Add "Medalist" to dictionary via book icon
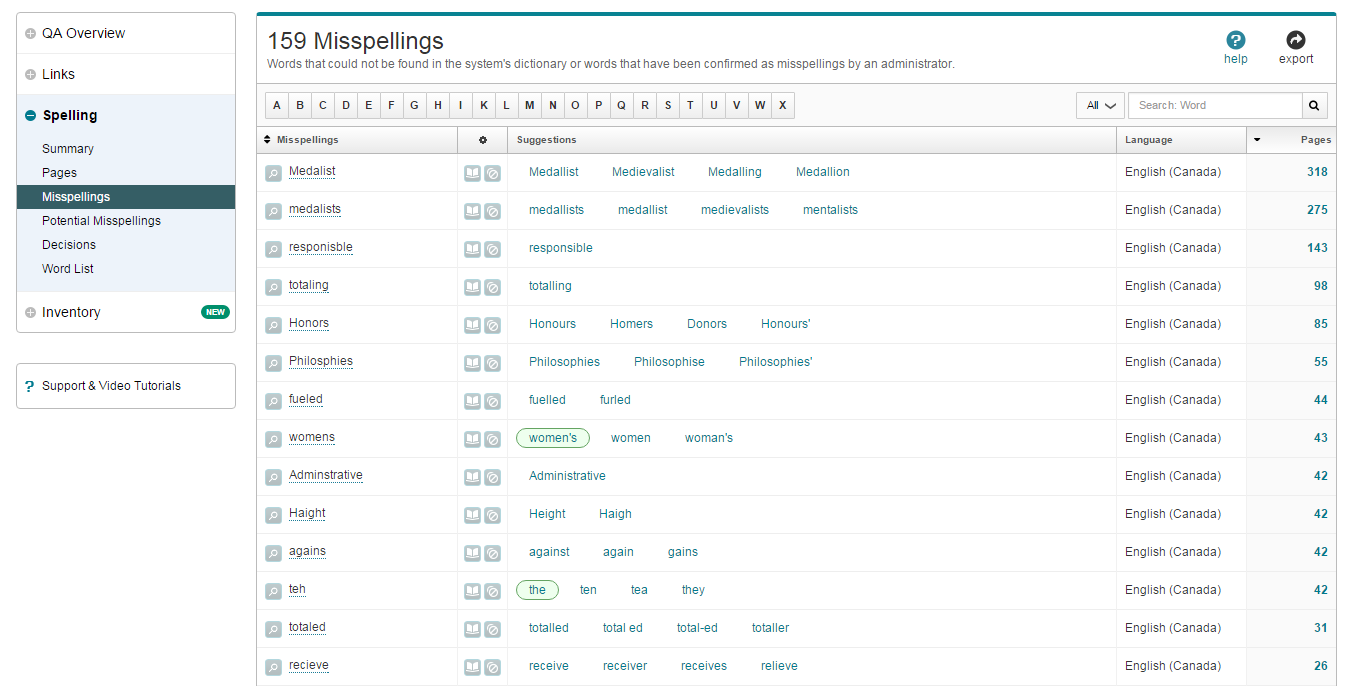Screen dimensions: 1351x686 click(x=472, y=172)
